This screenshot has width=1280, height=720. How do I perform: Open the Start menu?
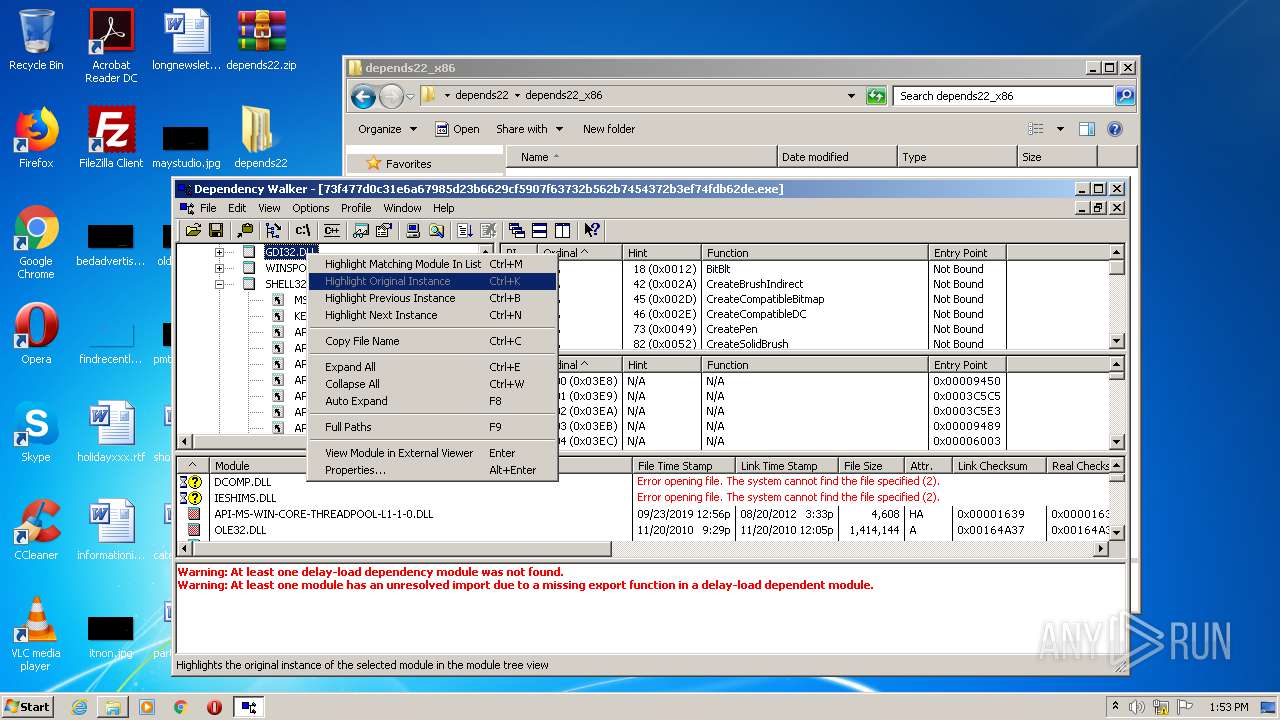pos(27,706)
